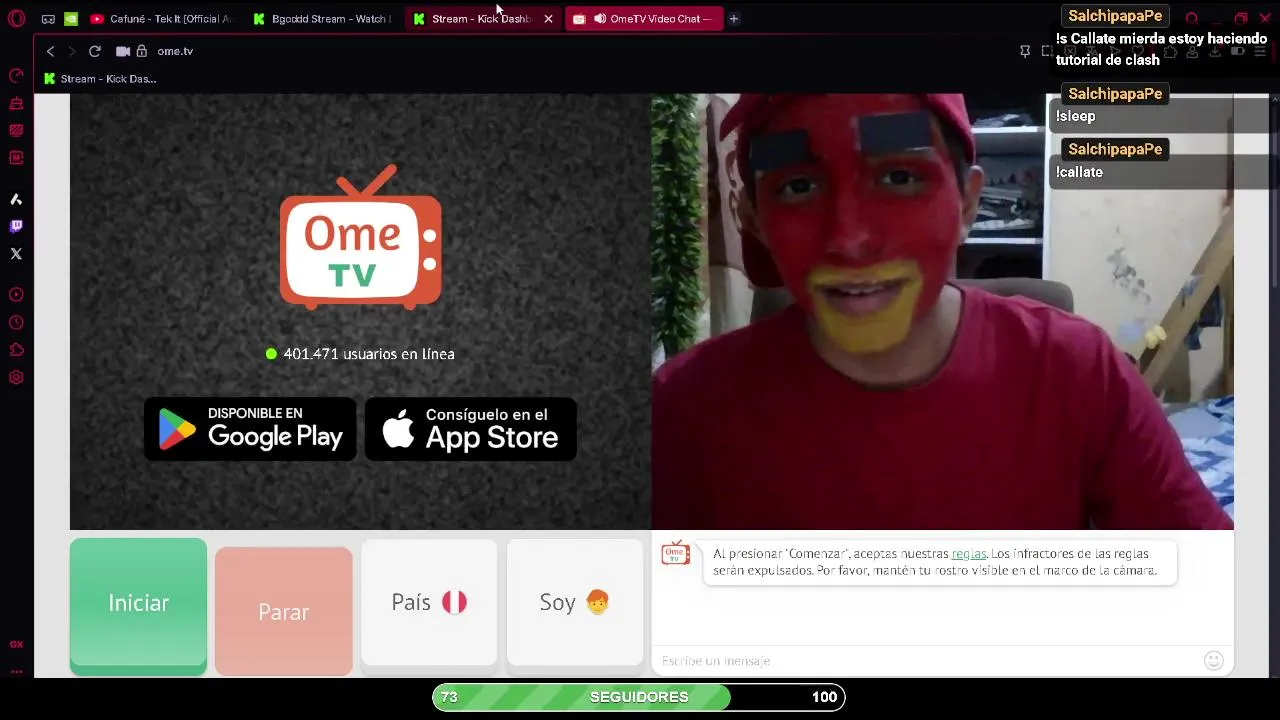The image size is (1280, 720).
Task: Open the striped square sidebar icon
Action: [x=16, y=130]
